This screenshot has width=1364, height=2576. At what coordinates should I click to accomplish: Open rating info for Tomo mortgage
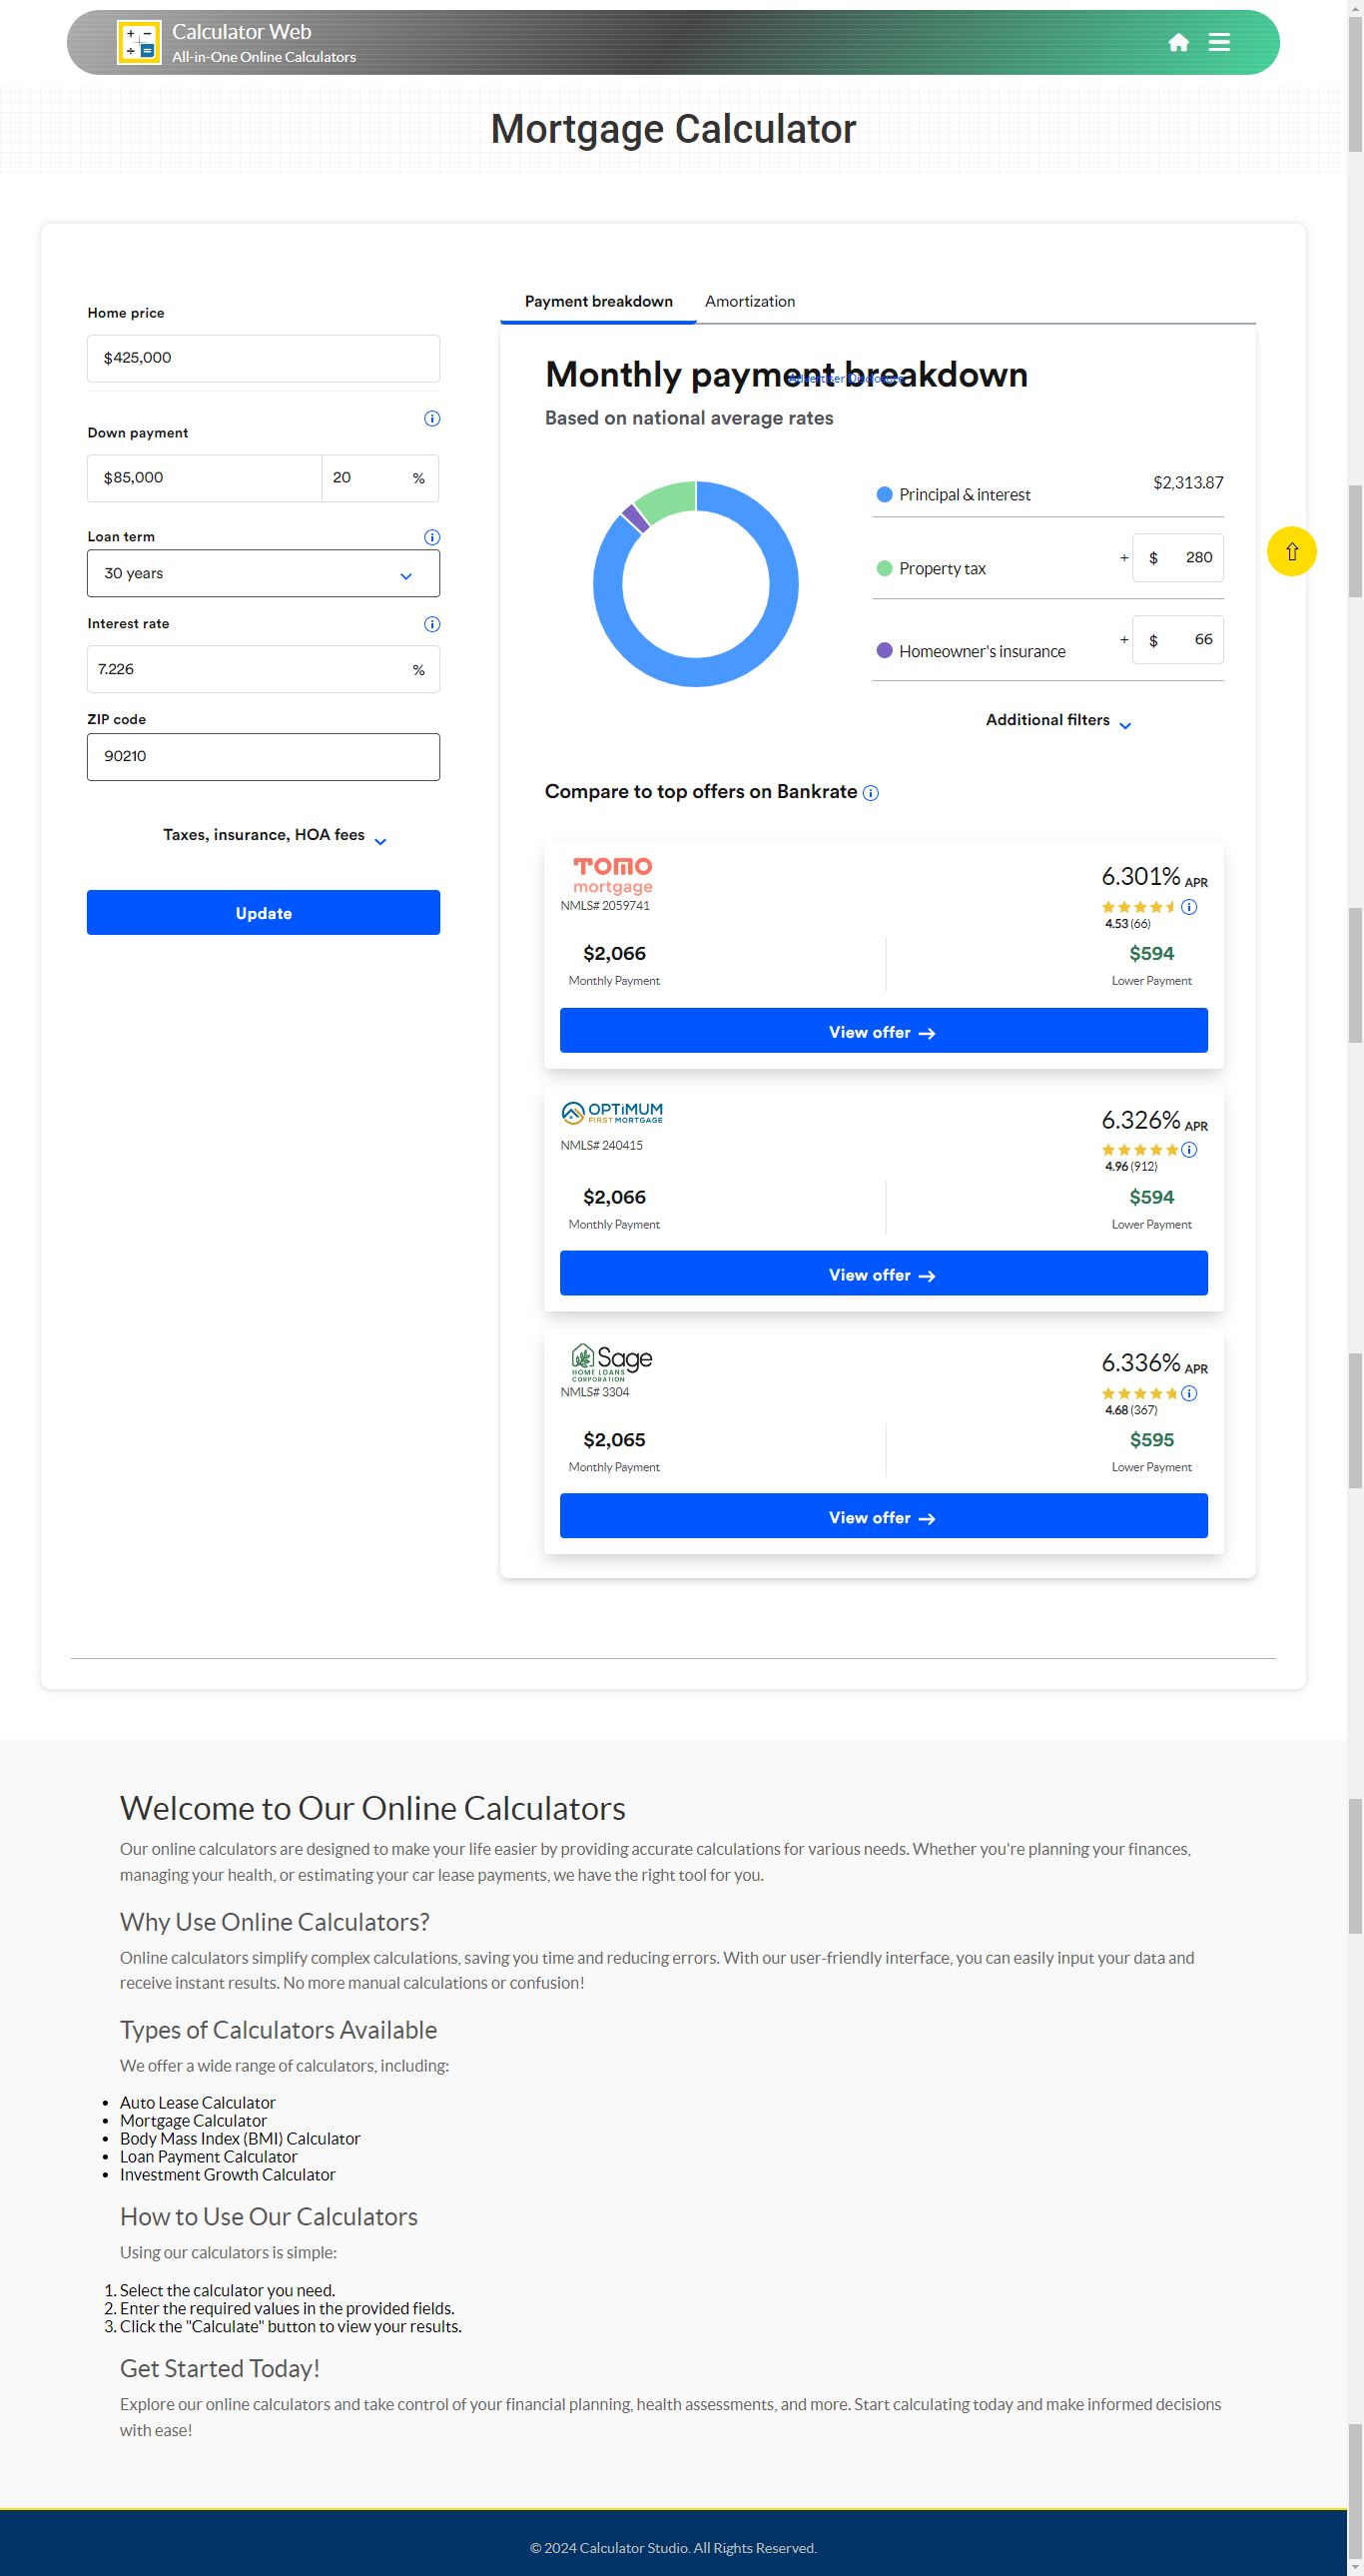tap(1189, 907)
